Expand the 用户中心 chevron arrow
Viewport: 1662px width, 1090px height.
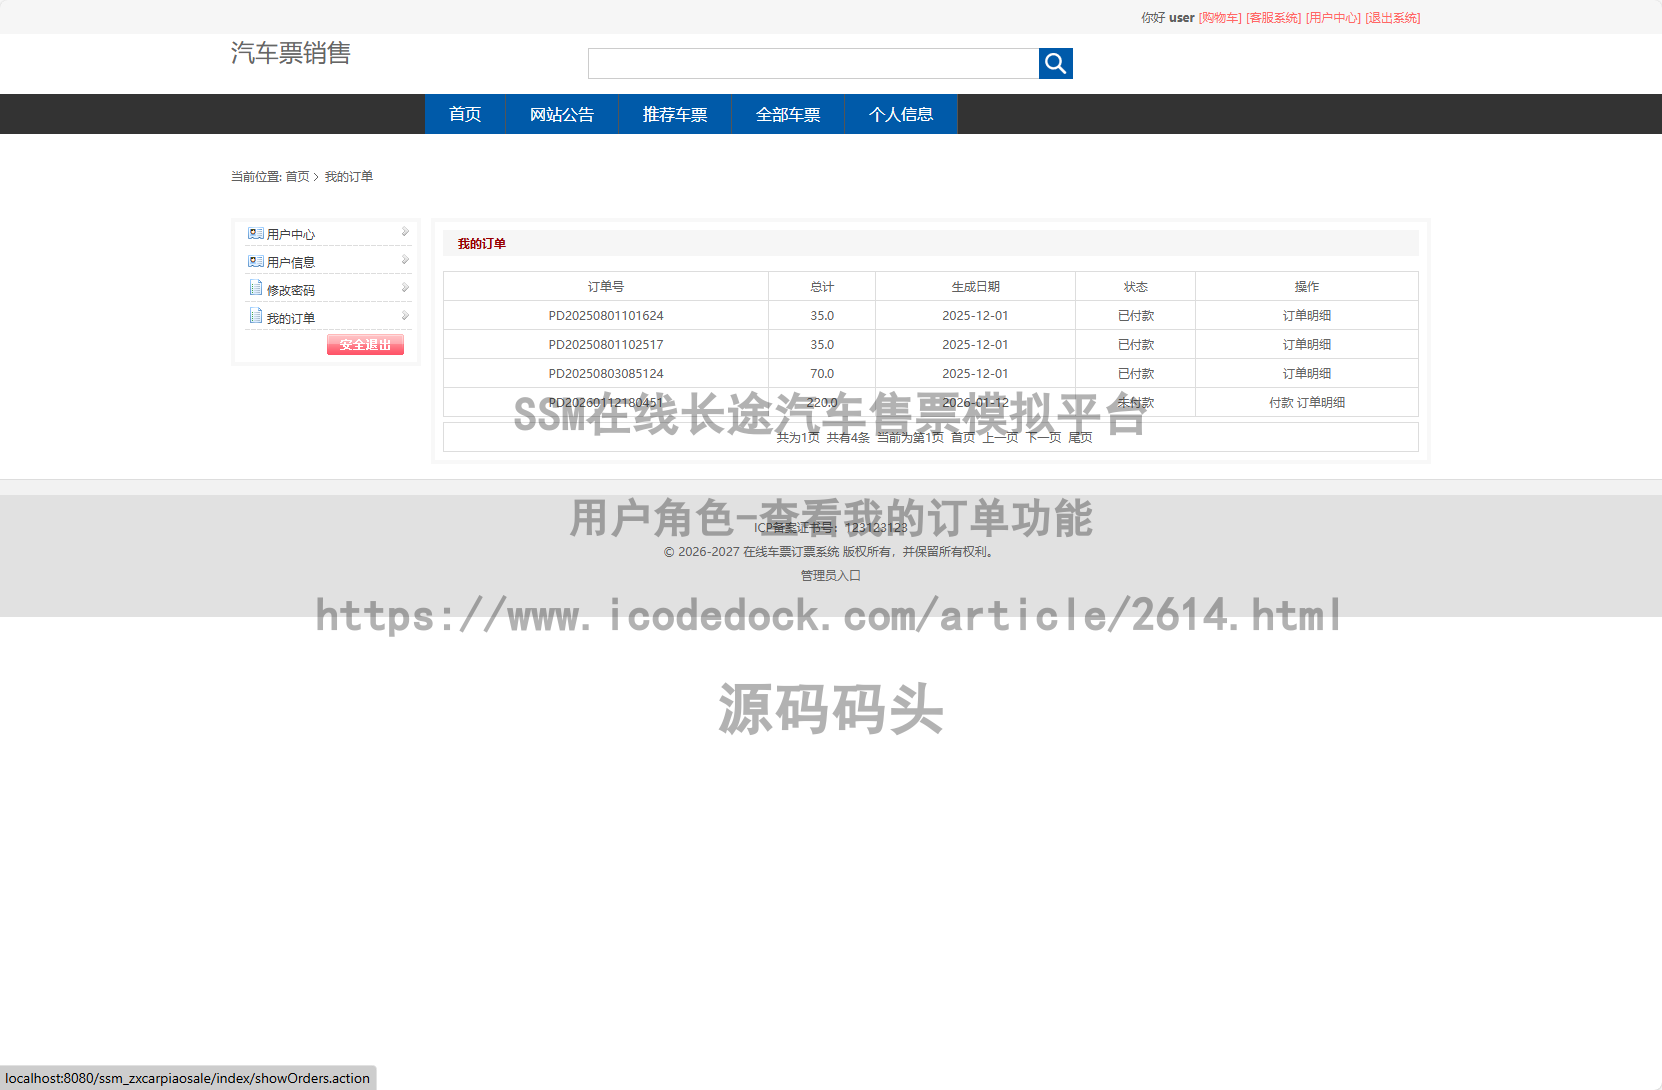pos(404,232)
